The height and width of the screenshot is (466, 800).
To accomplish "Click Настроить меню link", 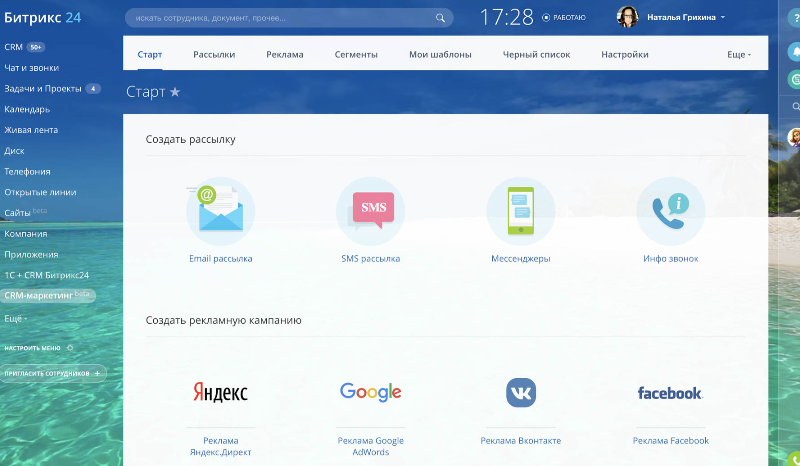I will click(x=32, y=348).
